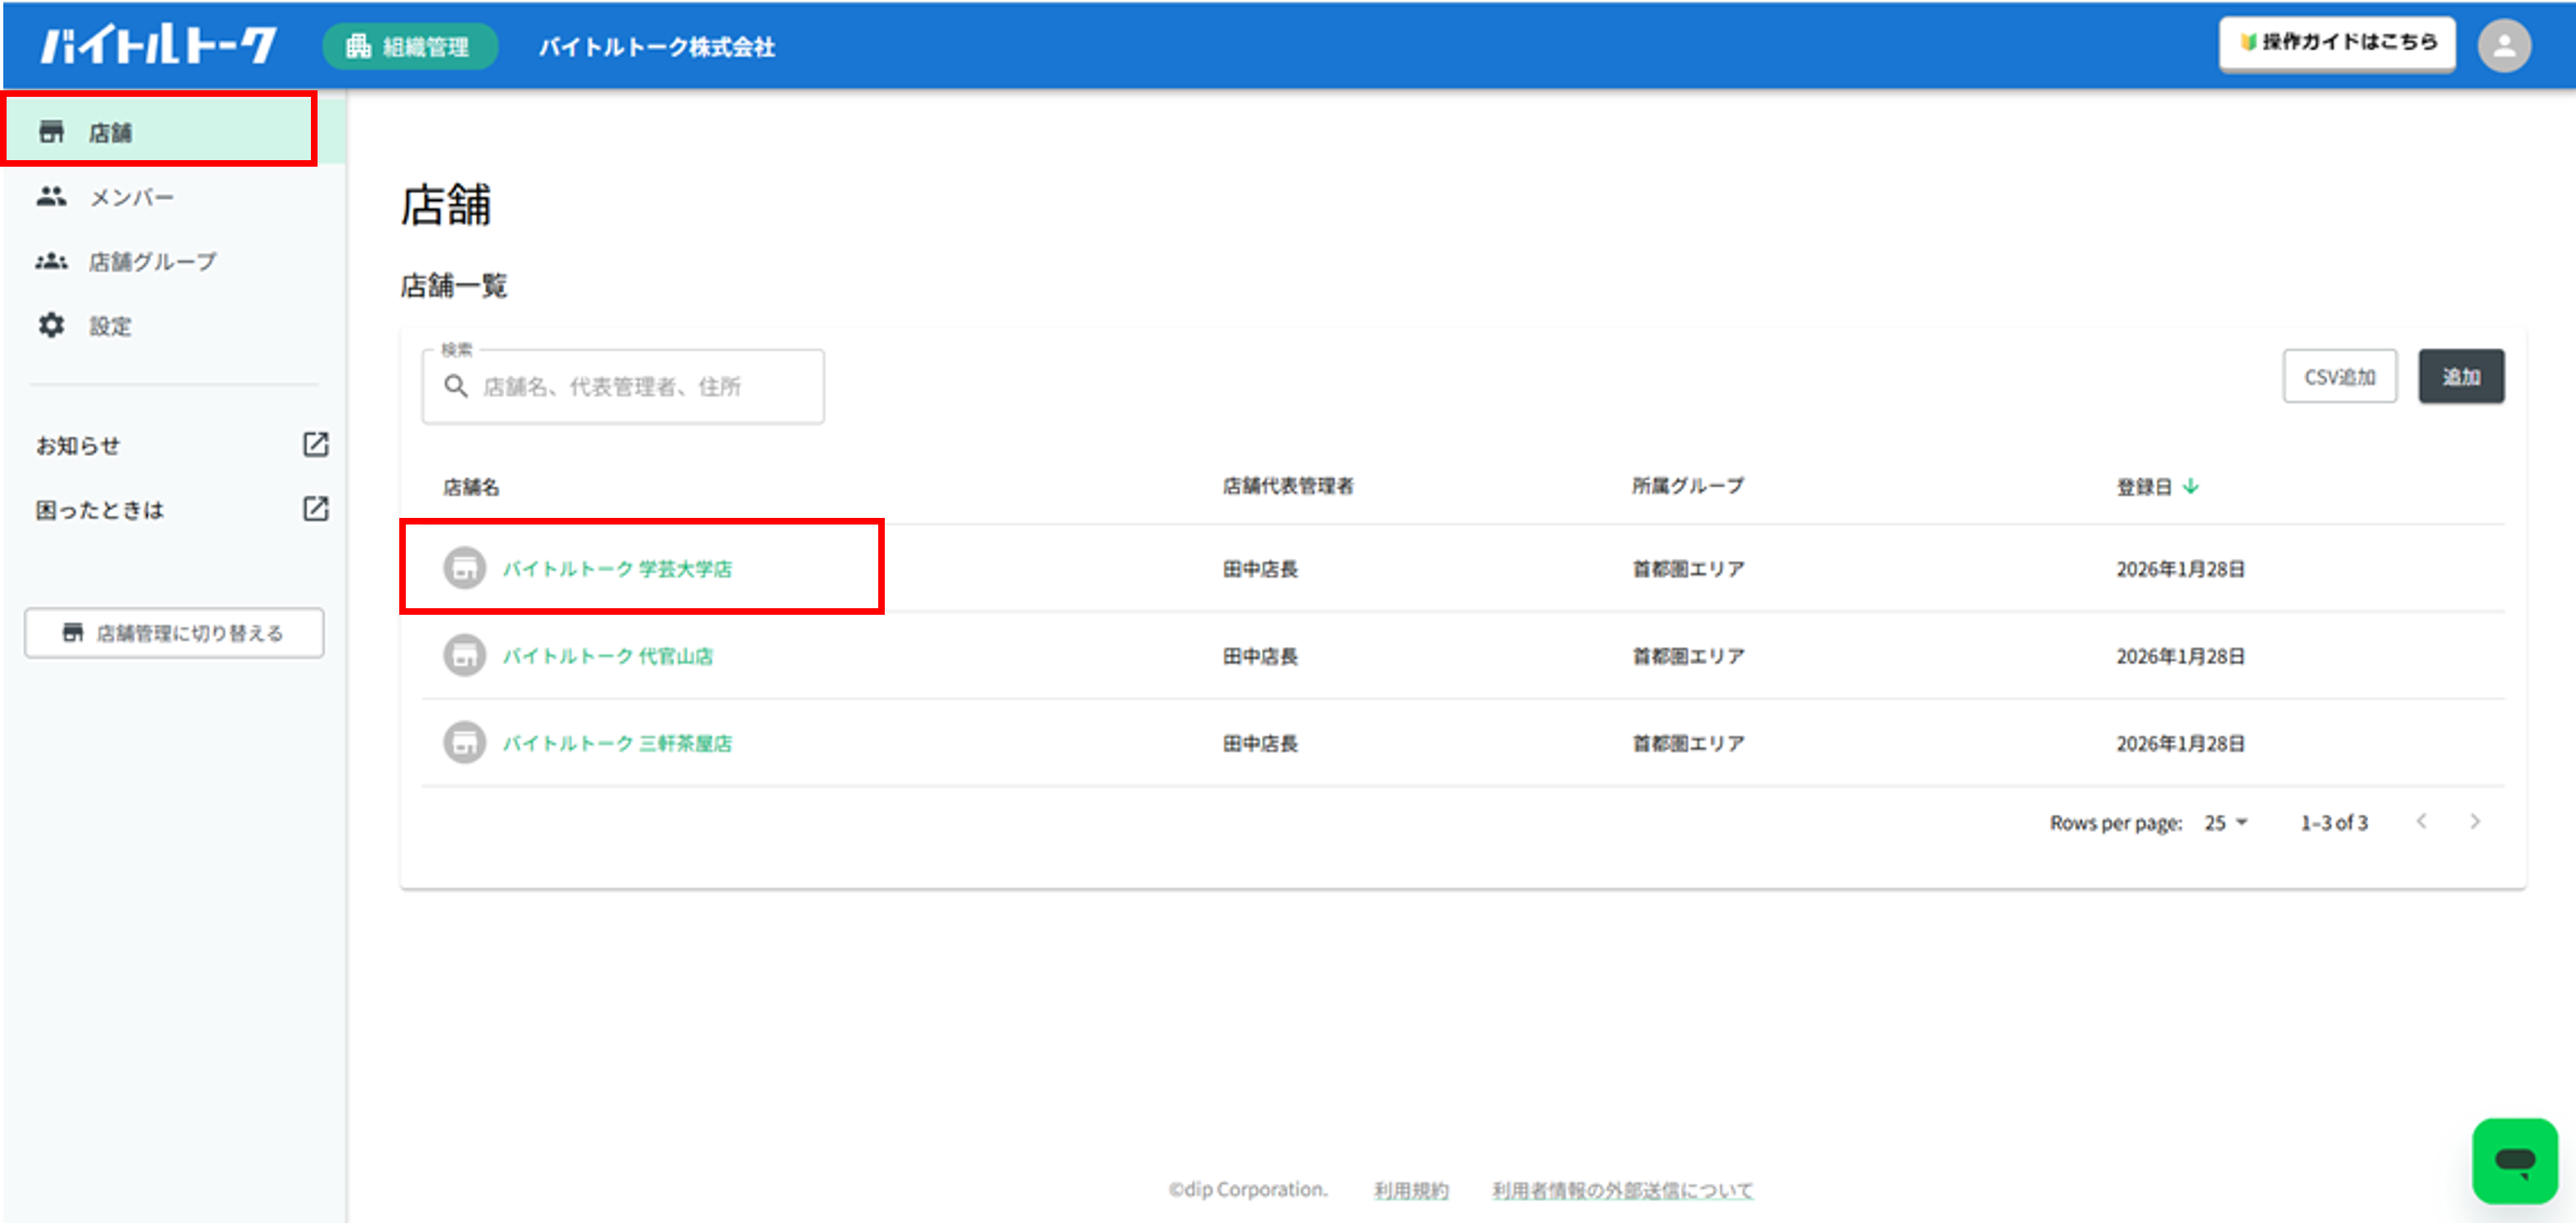This screenshot has height=1223, width=2576.
Task: Click 田中店長 in 三軒茶屋店 row
Action: (x=1260, y=743)
